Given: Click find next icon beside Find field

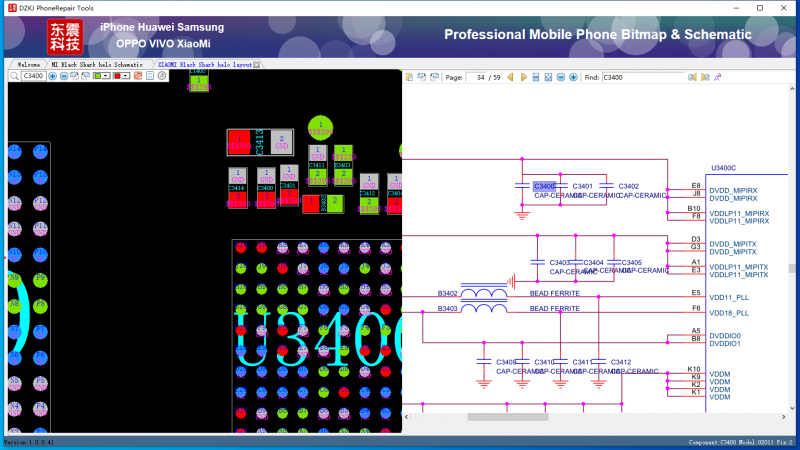Looking at the screenshot, I should (x=705, y=77).
